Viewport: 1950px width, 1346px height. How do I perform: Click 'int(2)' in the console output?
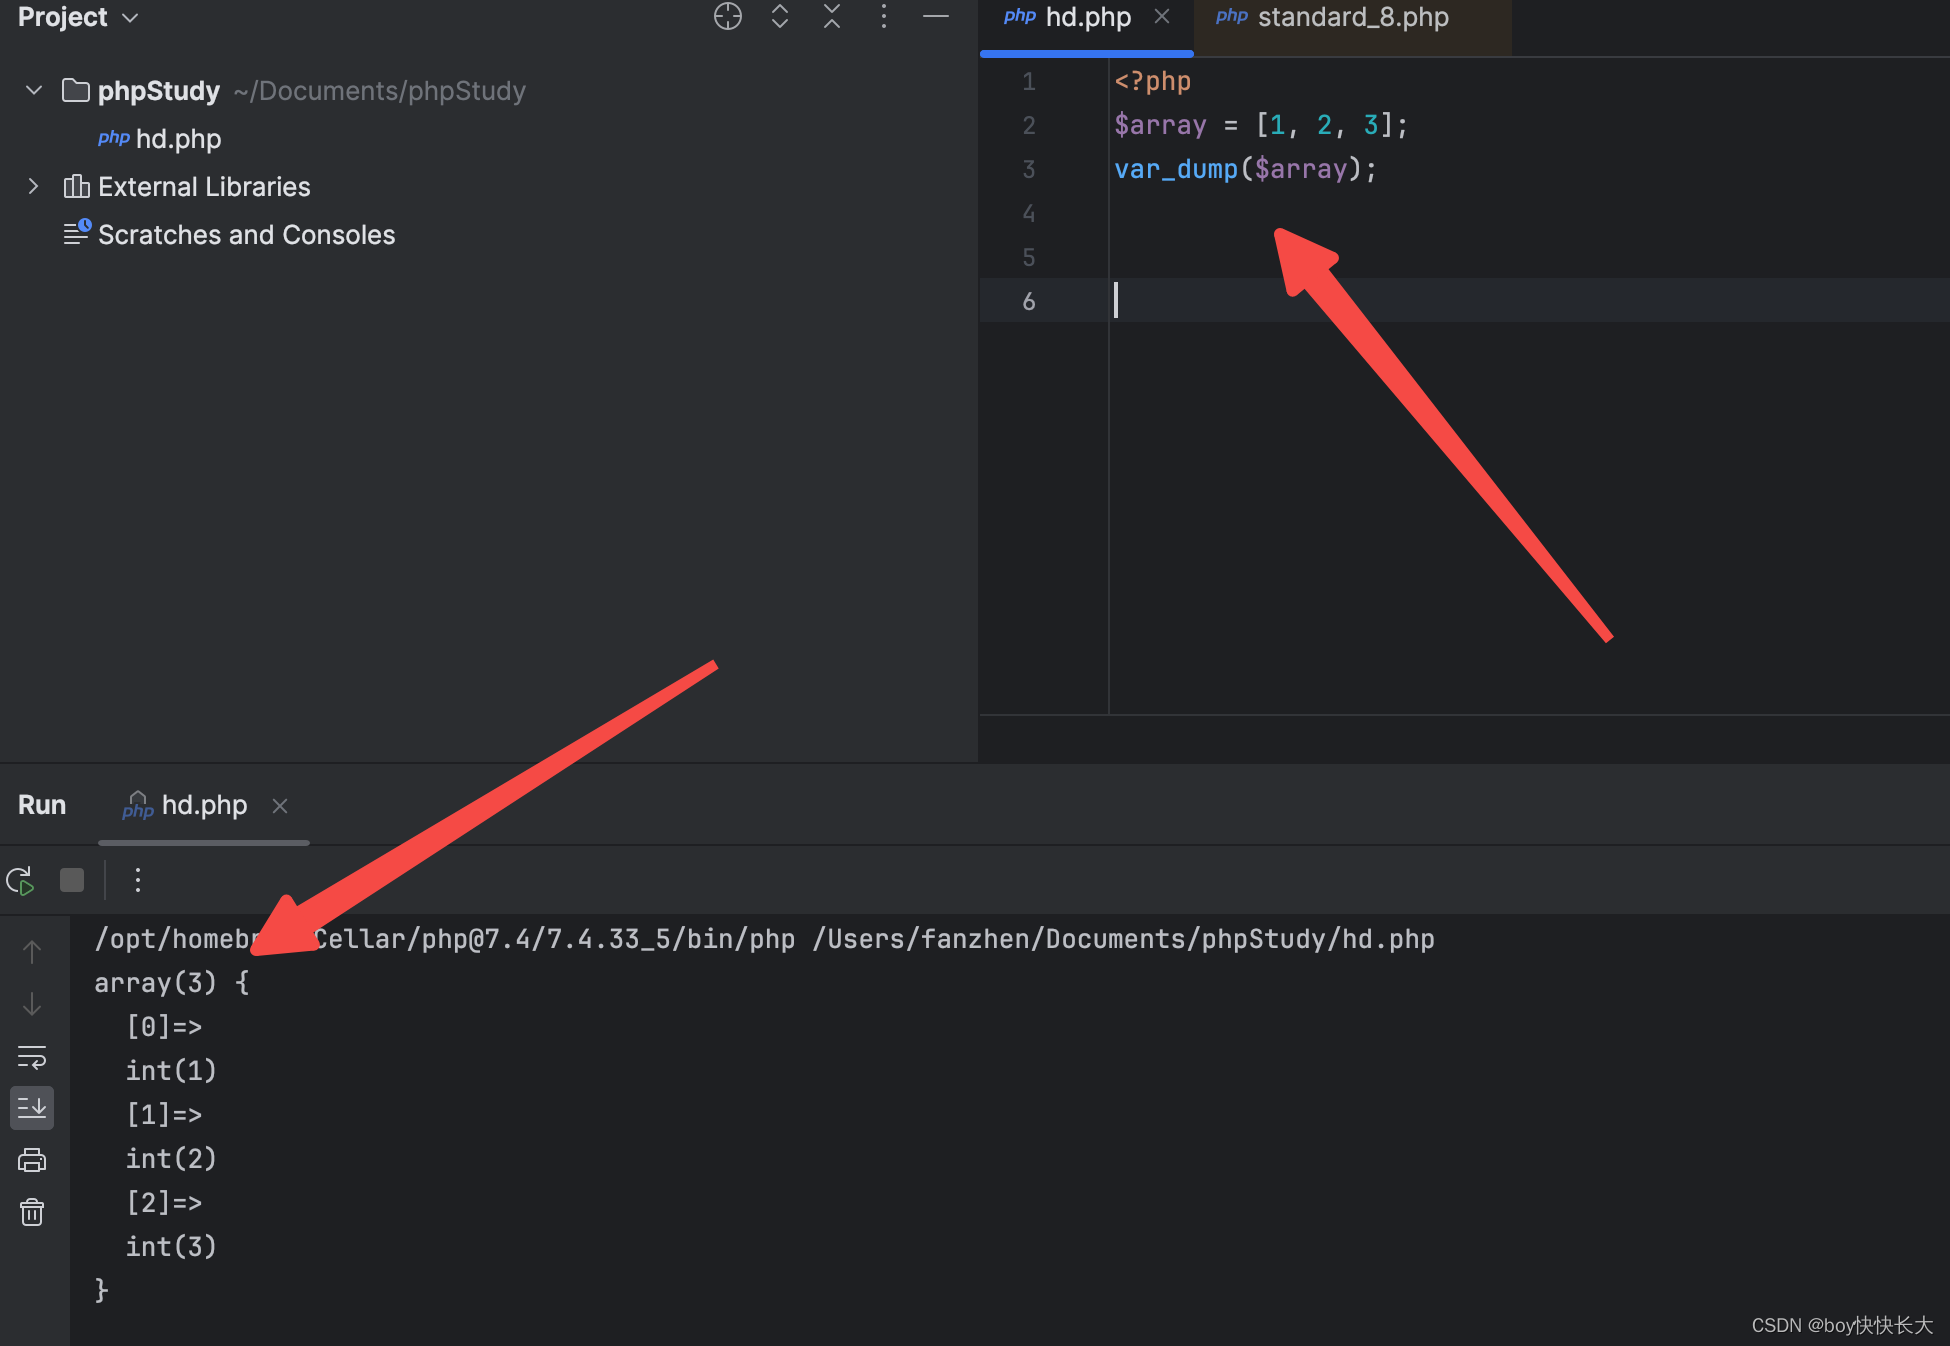pos(171,1159)
